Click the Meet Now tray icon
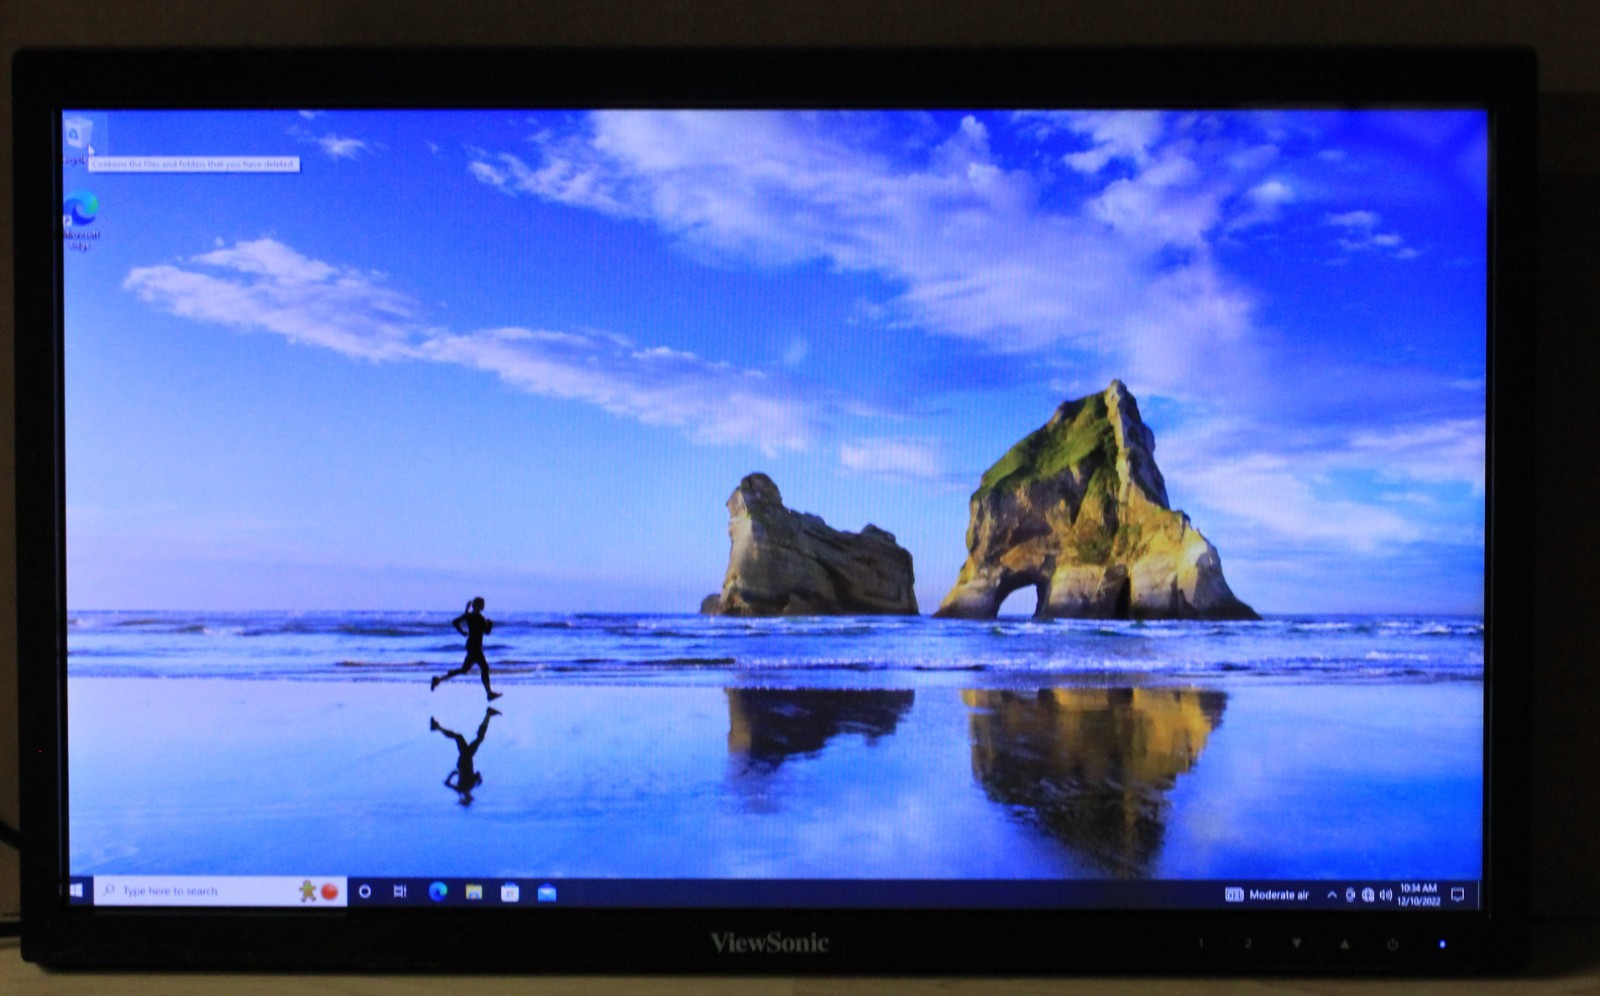 (x=1350, y=894)
